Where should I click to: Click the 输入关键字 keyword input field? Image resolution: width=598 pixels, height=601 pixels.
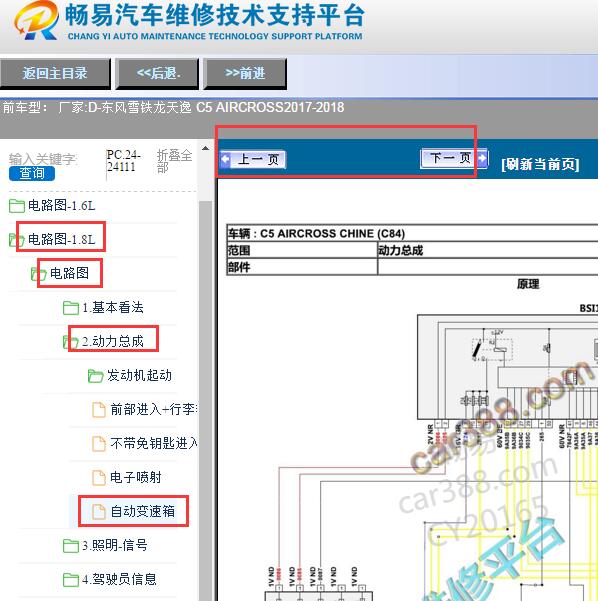(x=43, y=159)
